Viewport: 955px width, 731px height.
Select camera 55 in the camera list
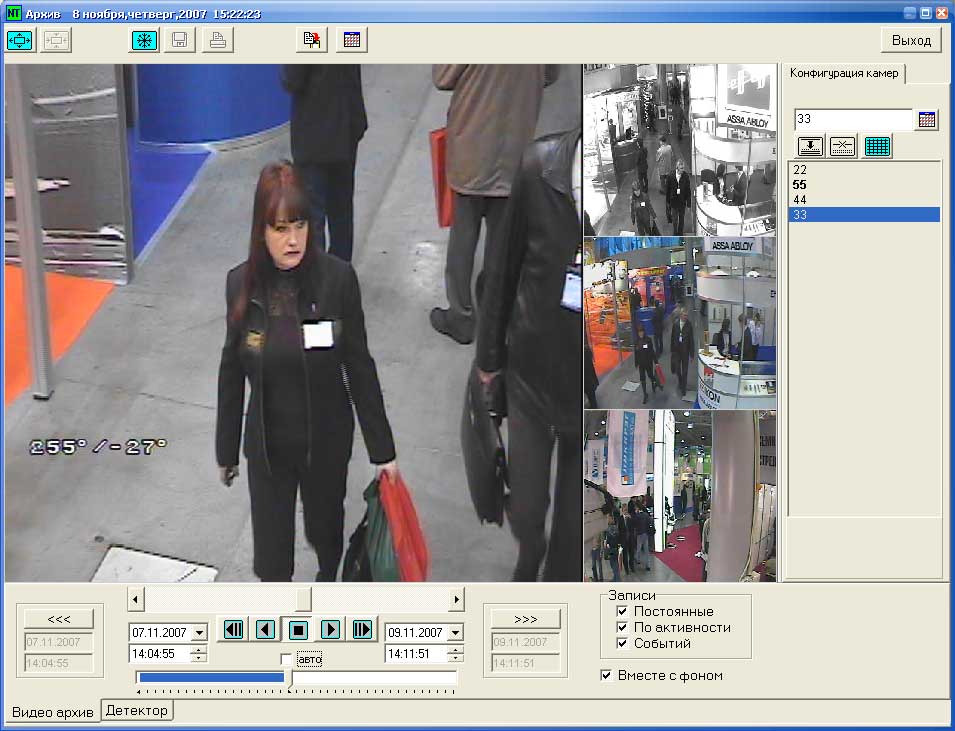[800, 185]
